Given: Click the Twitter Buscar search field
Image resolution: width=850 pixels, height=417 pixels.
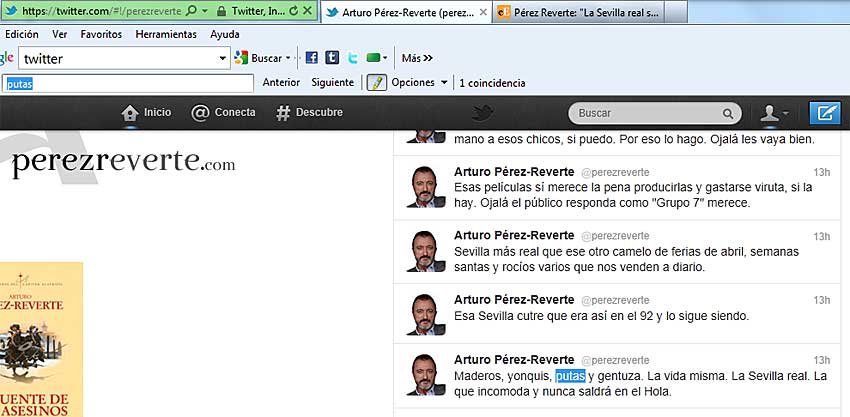Looking at the screenshot, I should coord(650,113).
